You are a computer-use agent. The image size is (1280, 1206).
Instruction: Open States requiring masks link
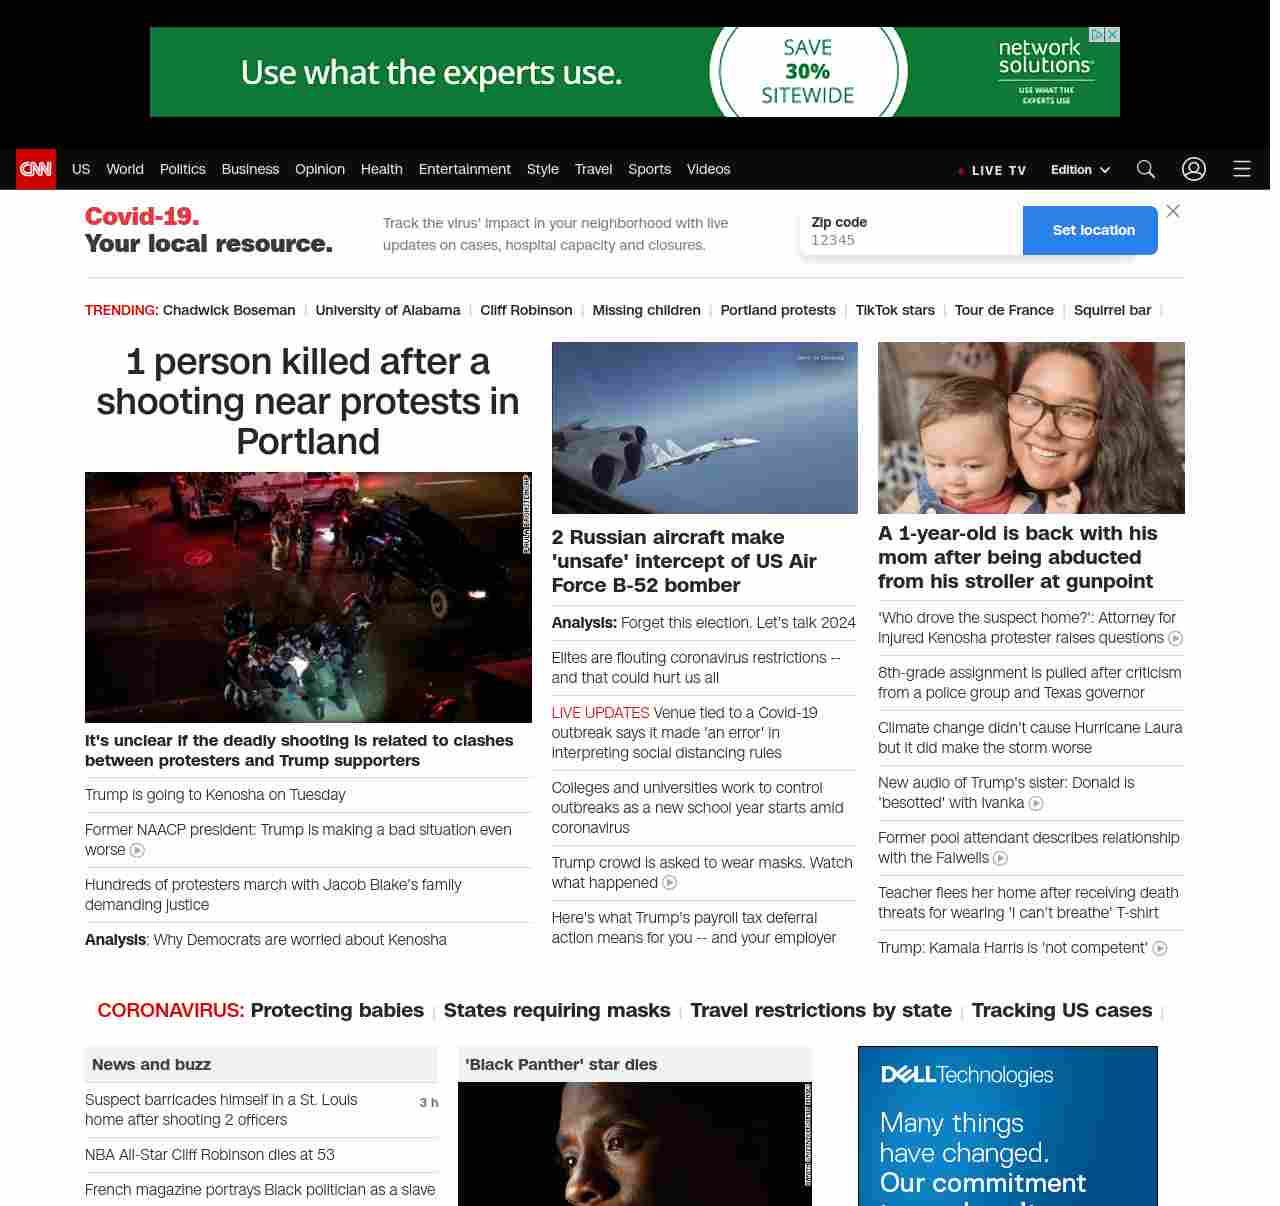click(x=556, y=1010)
